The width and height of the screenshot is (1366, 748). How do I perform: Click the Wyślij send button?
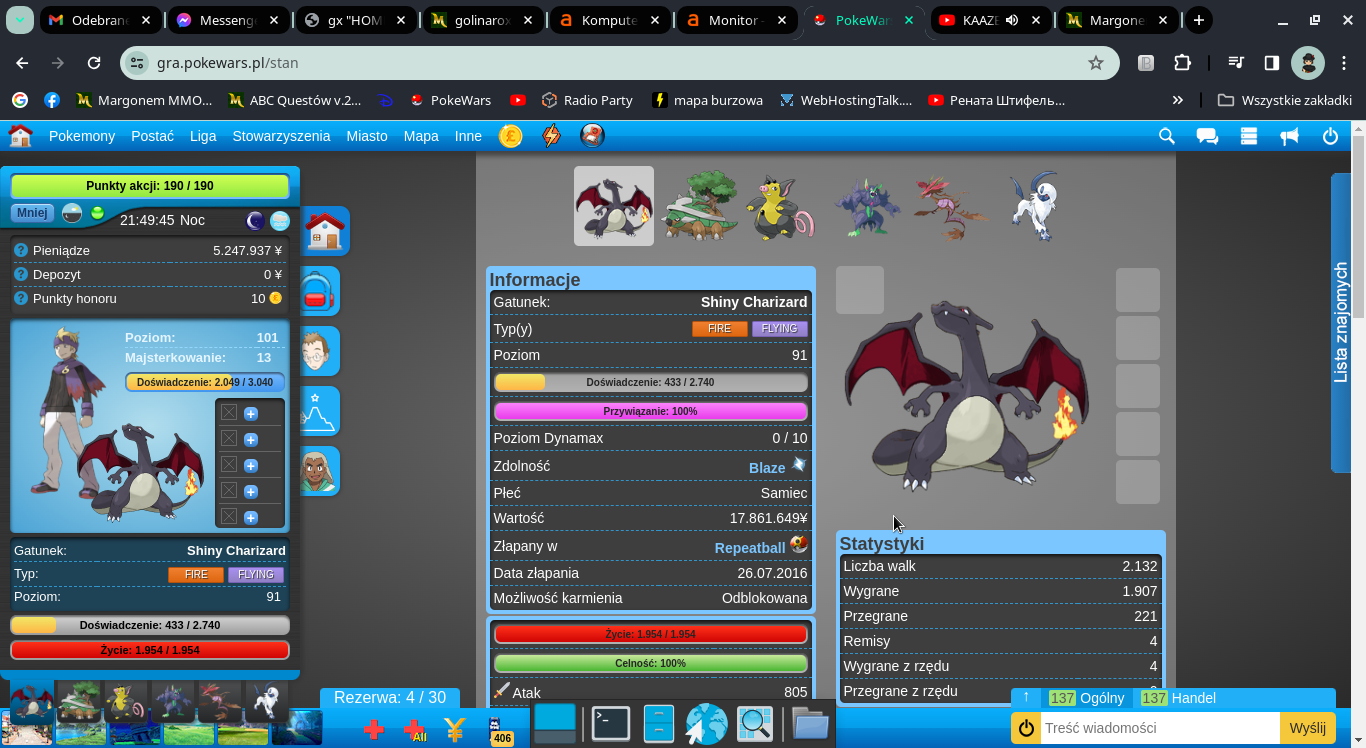coord(1307,728)
